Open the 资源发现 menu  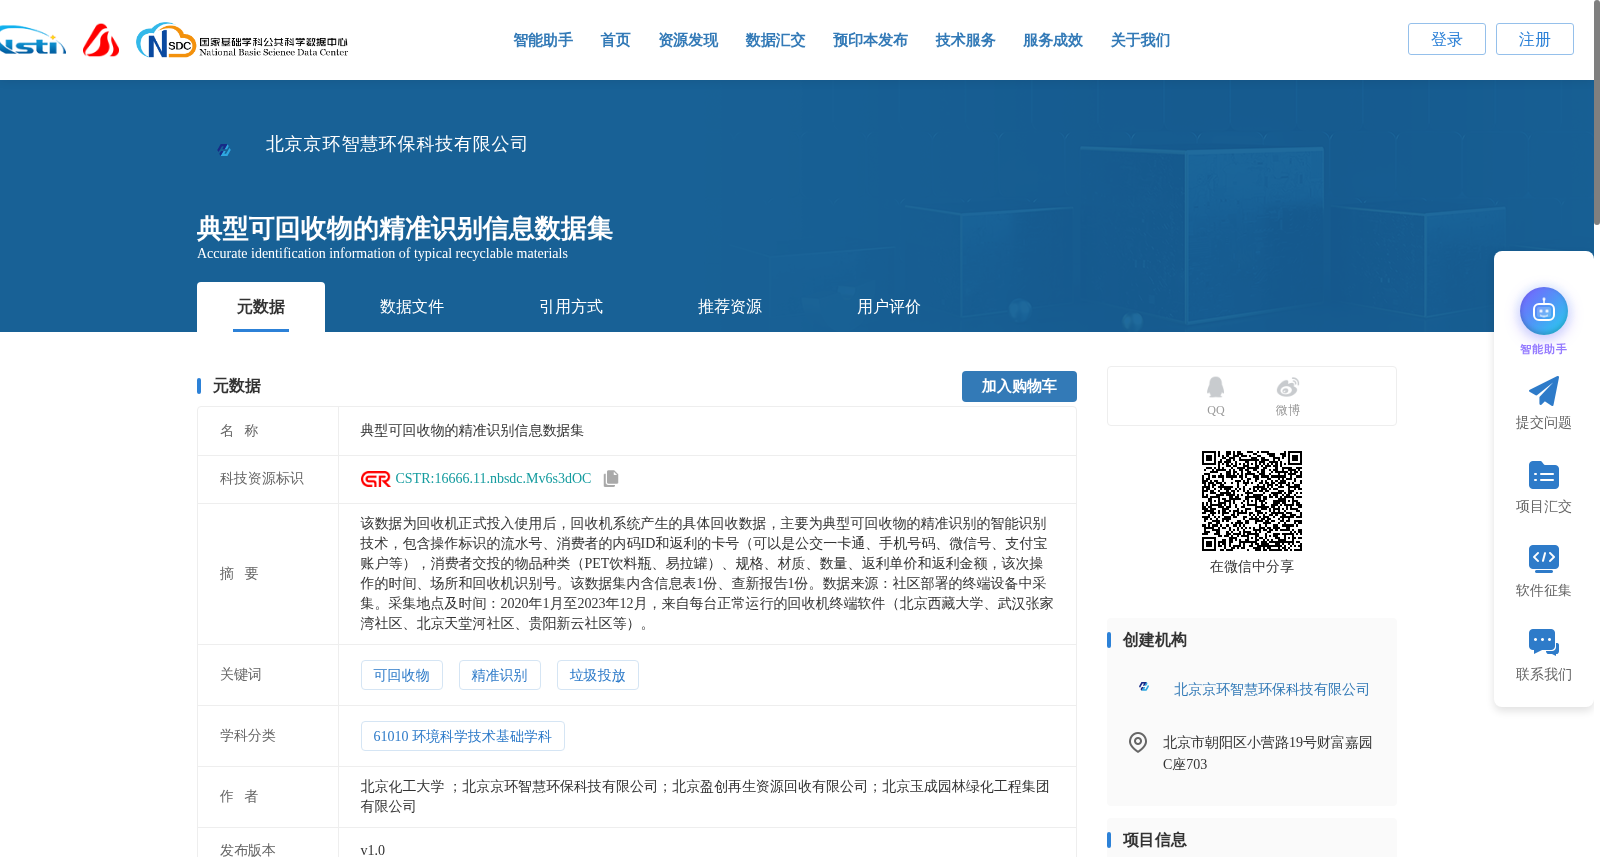pos(688,40)
